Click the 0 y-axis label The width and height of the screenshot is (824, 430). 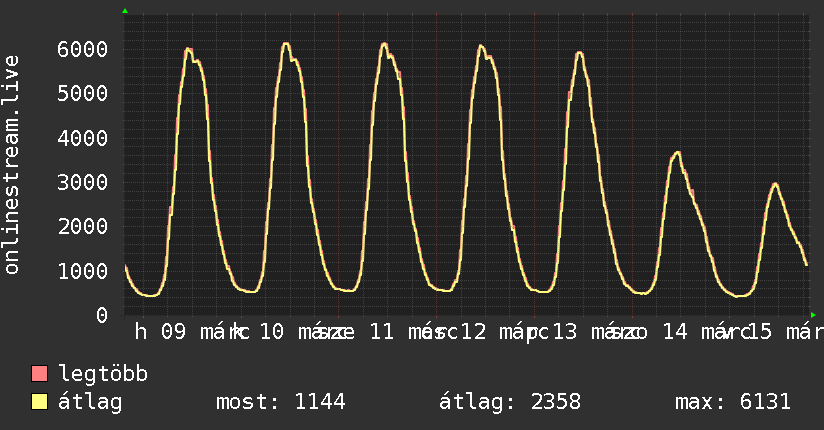coord(101,315)
